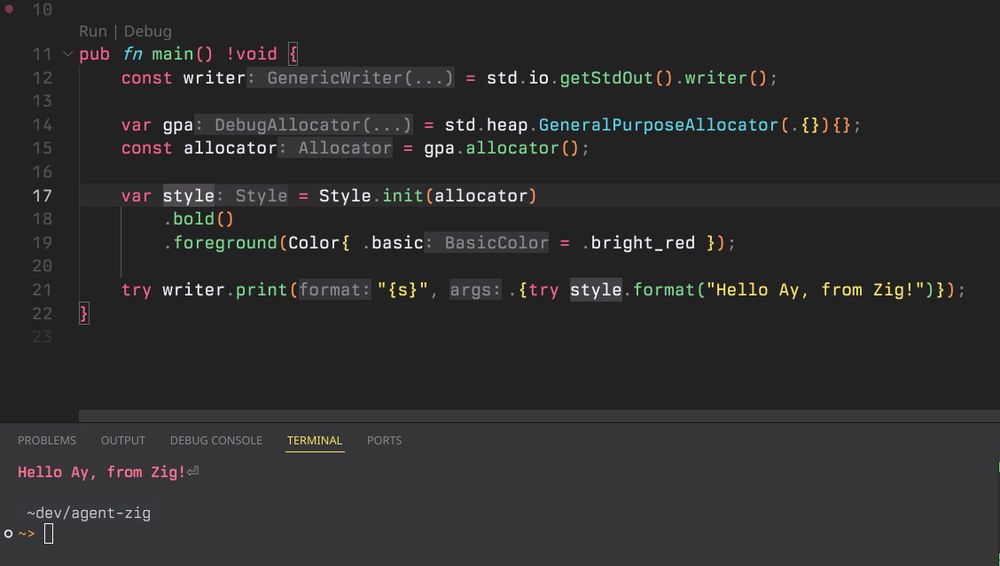
Task: Click 'Style.init' call on line 17
Action: (x=371, y=195)
